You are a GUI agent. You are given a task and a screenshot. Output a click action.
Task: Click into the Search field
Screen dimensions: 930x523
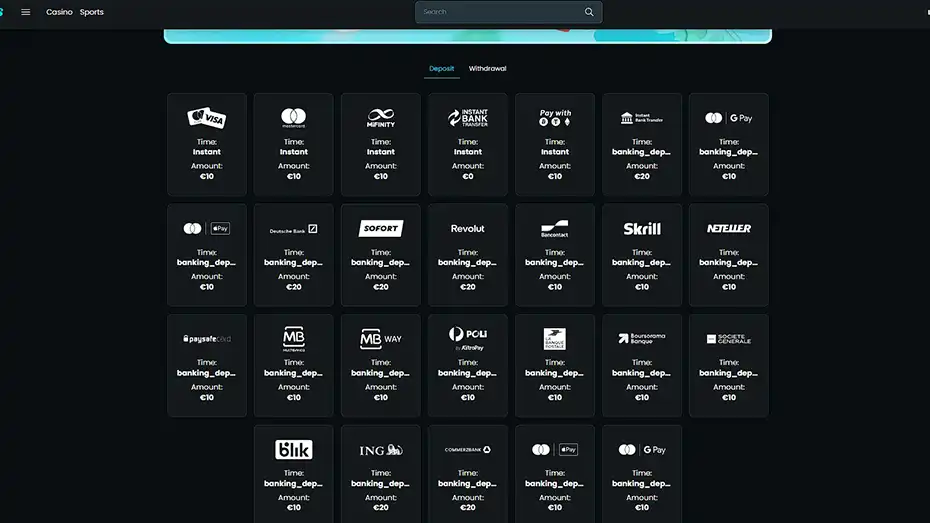coord(508,12)
